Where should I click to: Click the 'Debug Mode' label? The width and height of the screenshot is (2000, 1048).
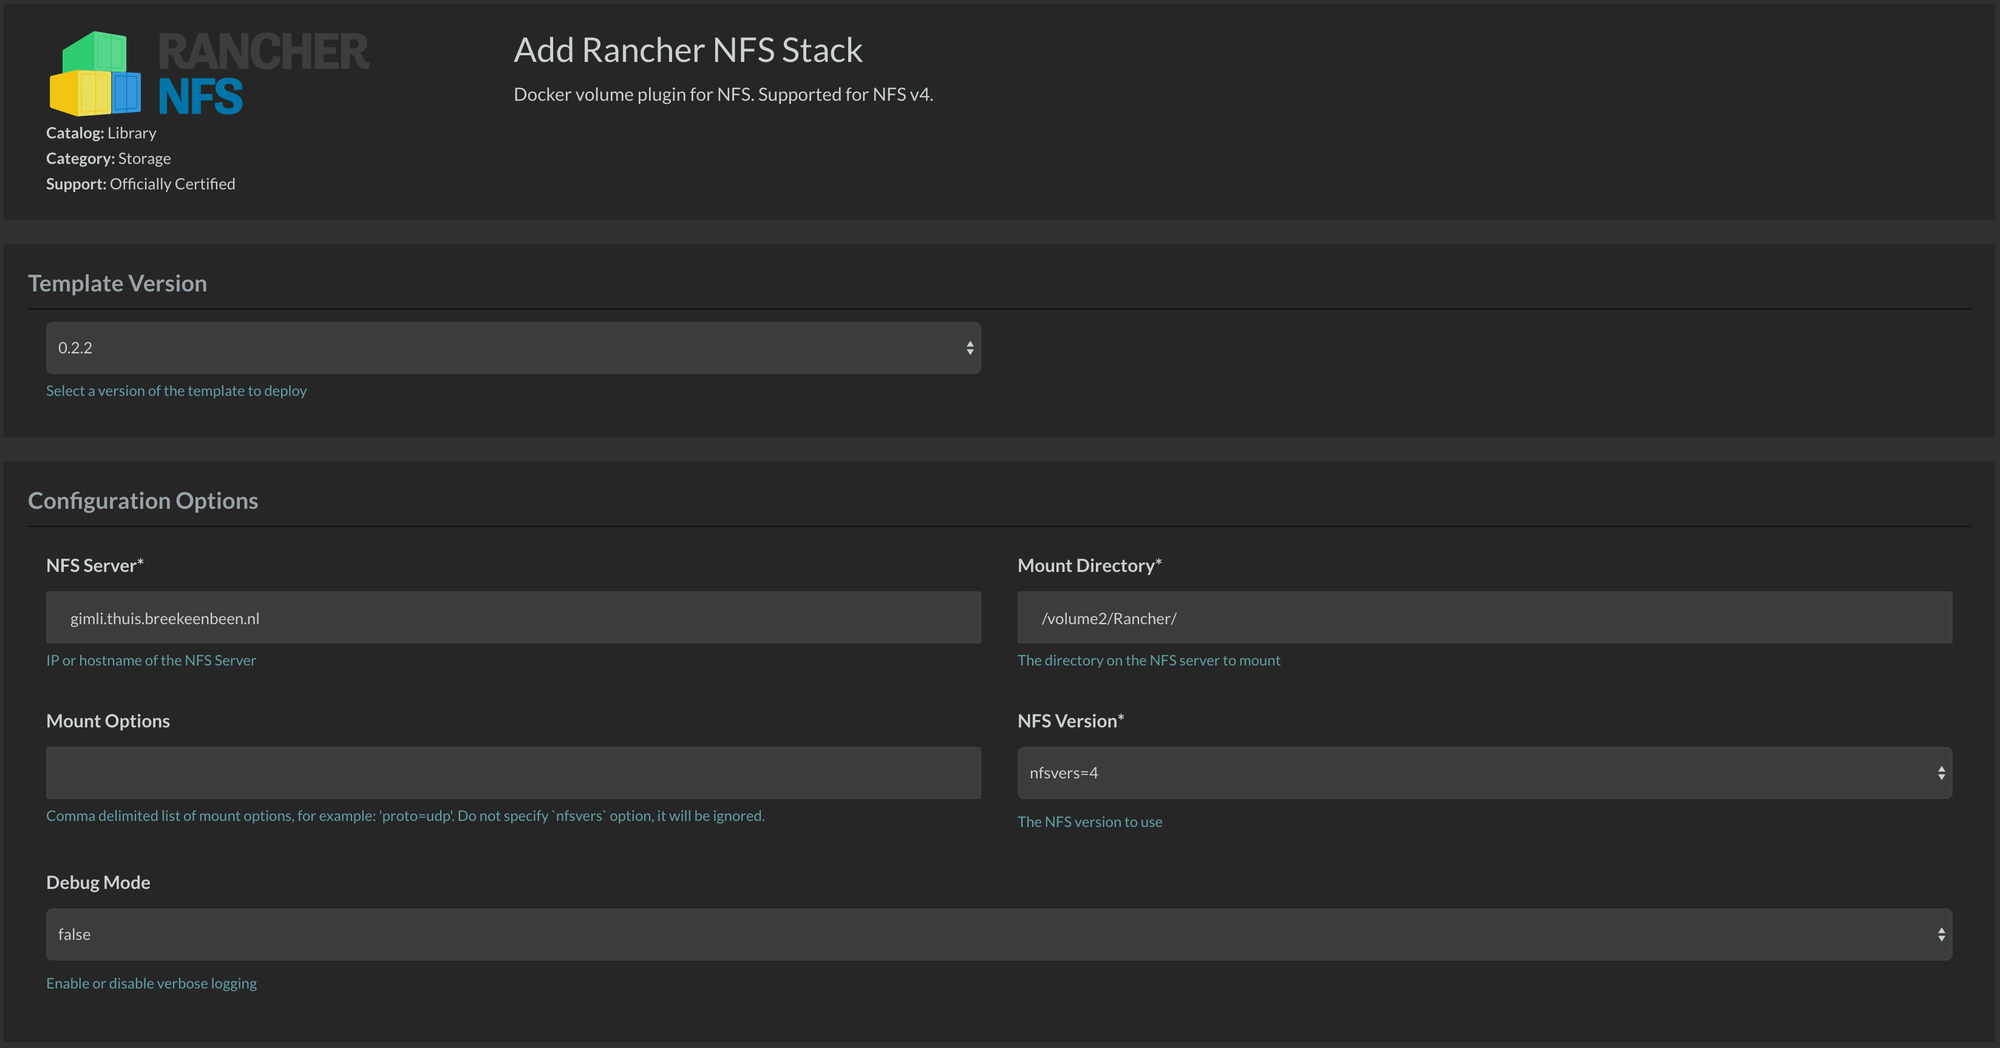click(98, 883)
